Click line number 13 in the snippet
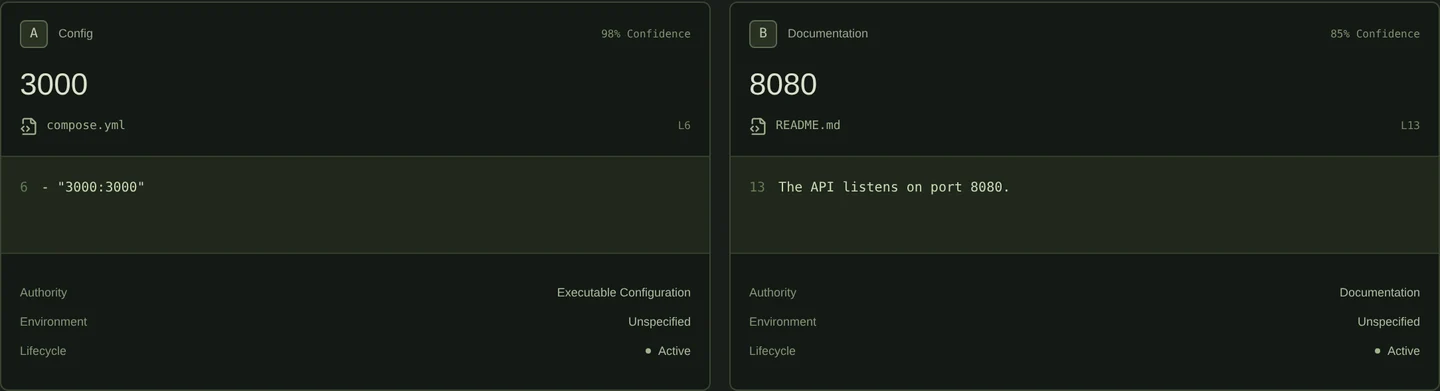Viewport: 1440px width, 391px height. click(x=757, y=187)
